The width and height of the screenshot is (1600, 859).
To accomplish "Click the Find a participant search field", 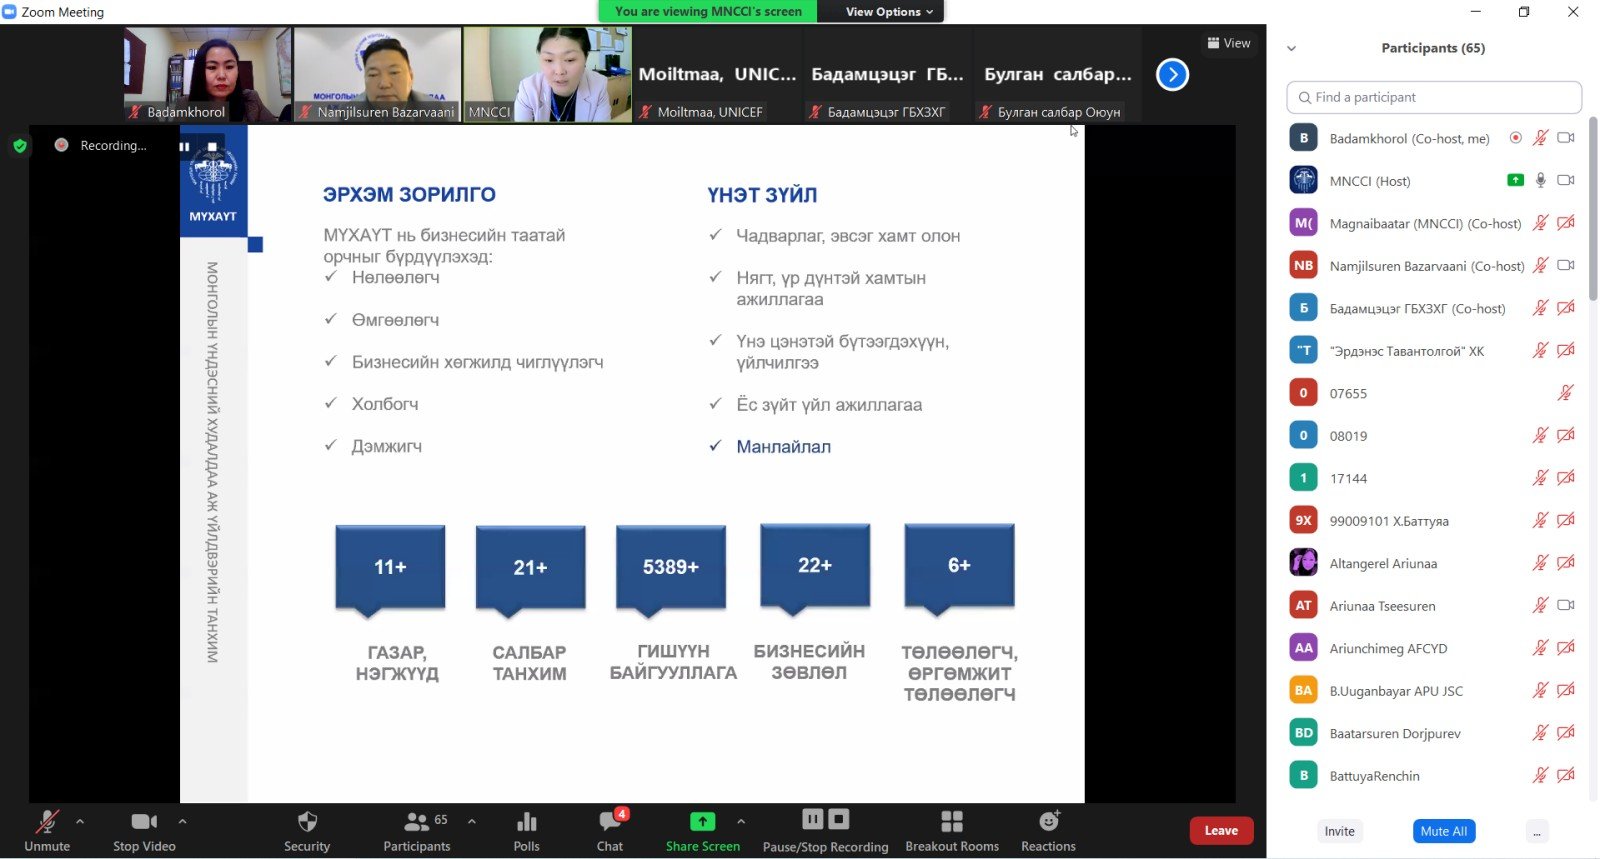I will 1434,97.
